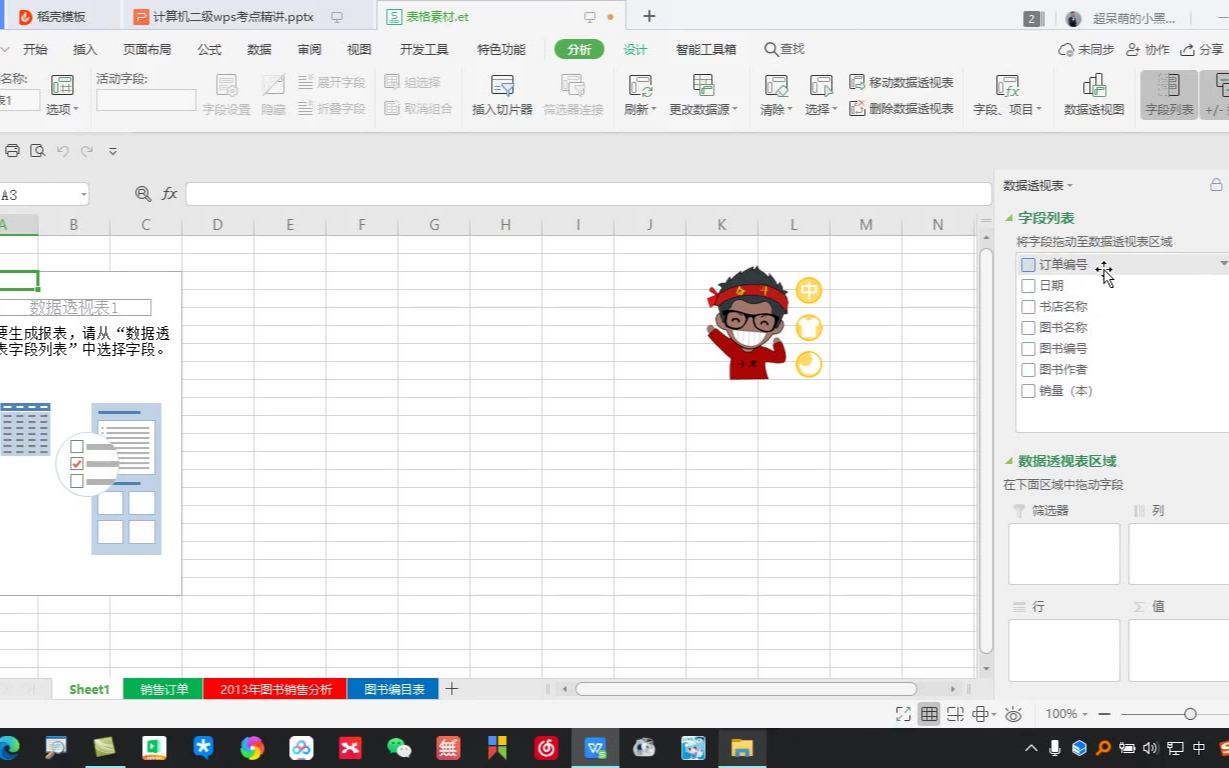Click the print icon in quick access toolbar
Viewport: 1229px width, 768px height.
[x=12, y=151]
